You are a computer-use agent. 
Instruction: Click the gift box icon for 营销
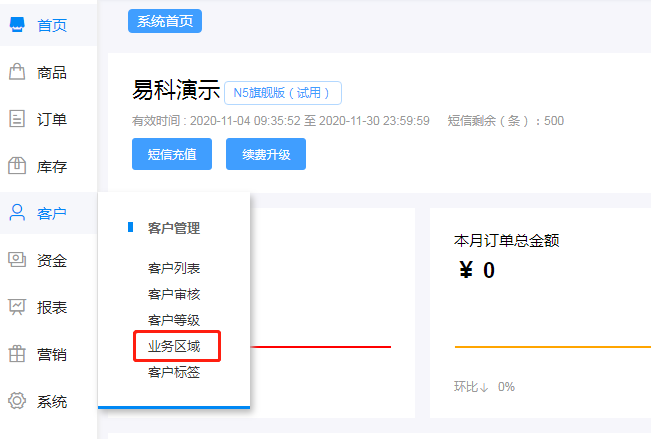[x=17, y=354]
